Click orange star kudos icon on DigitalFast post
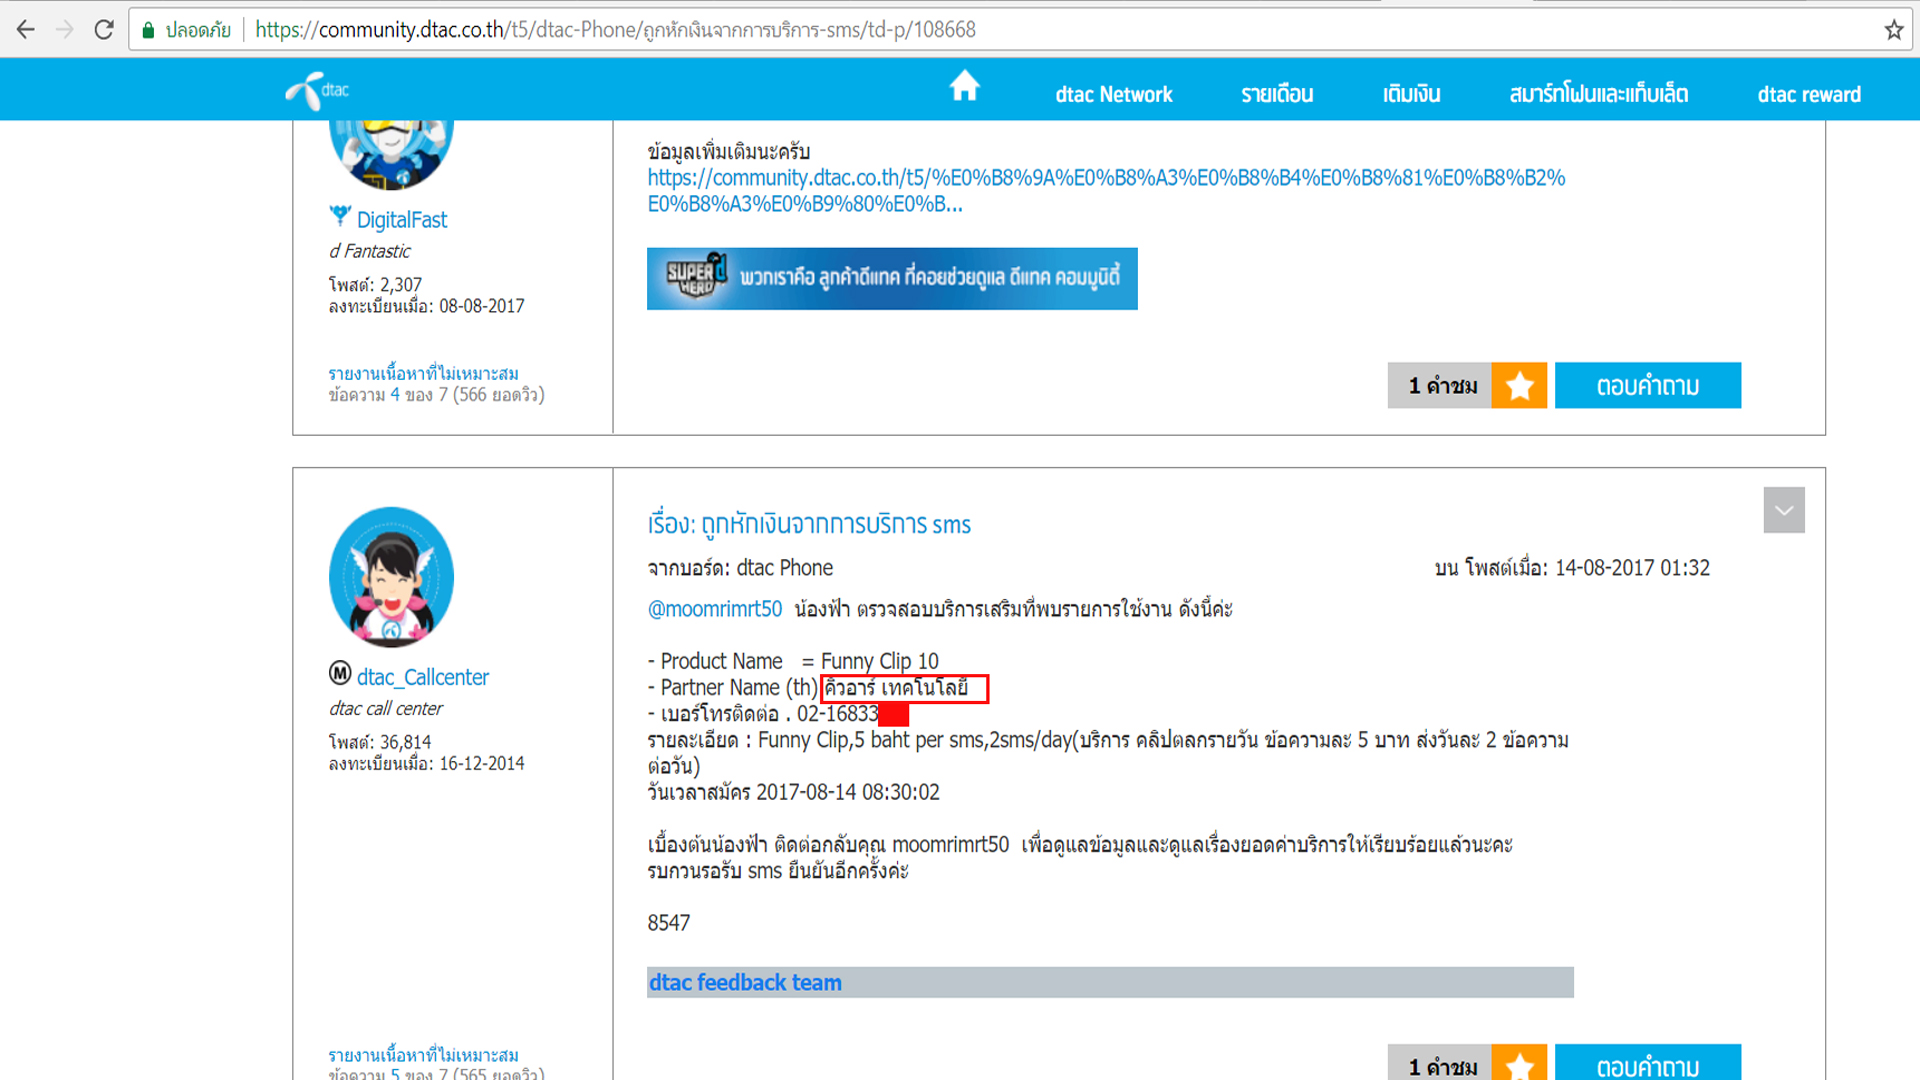 coord(1519,386)
